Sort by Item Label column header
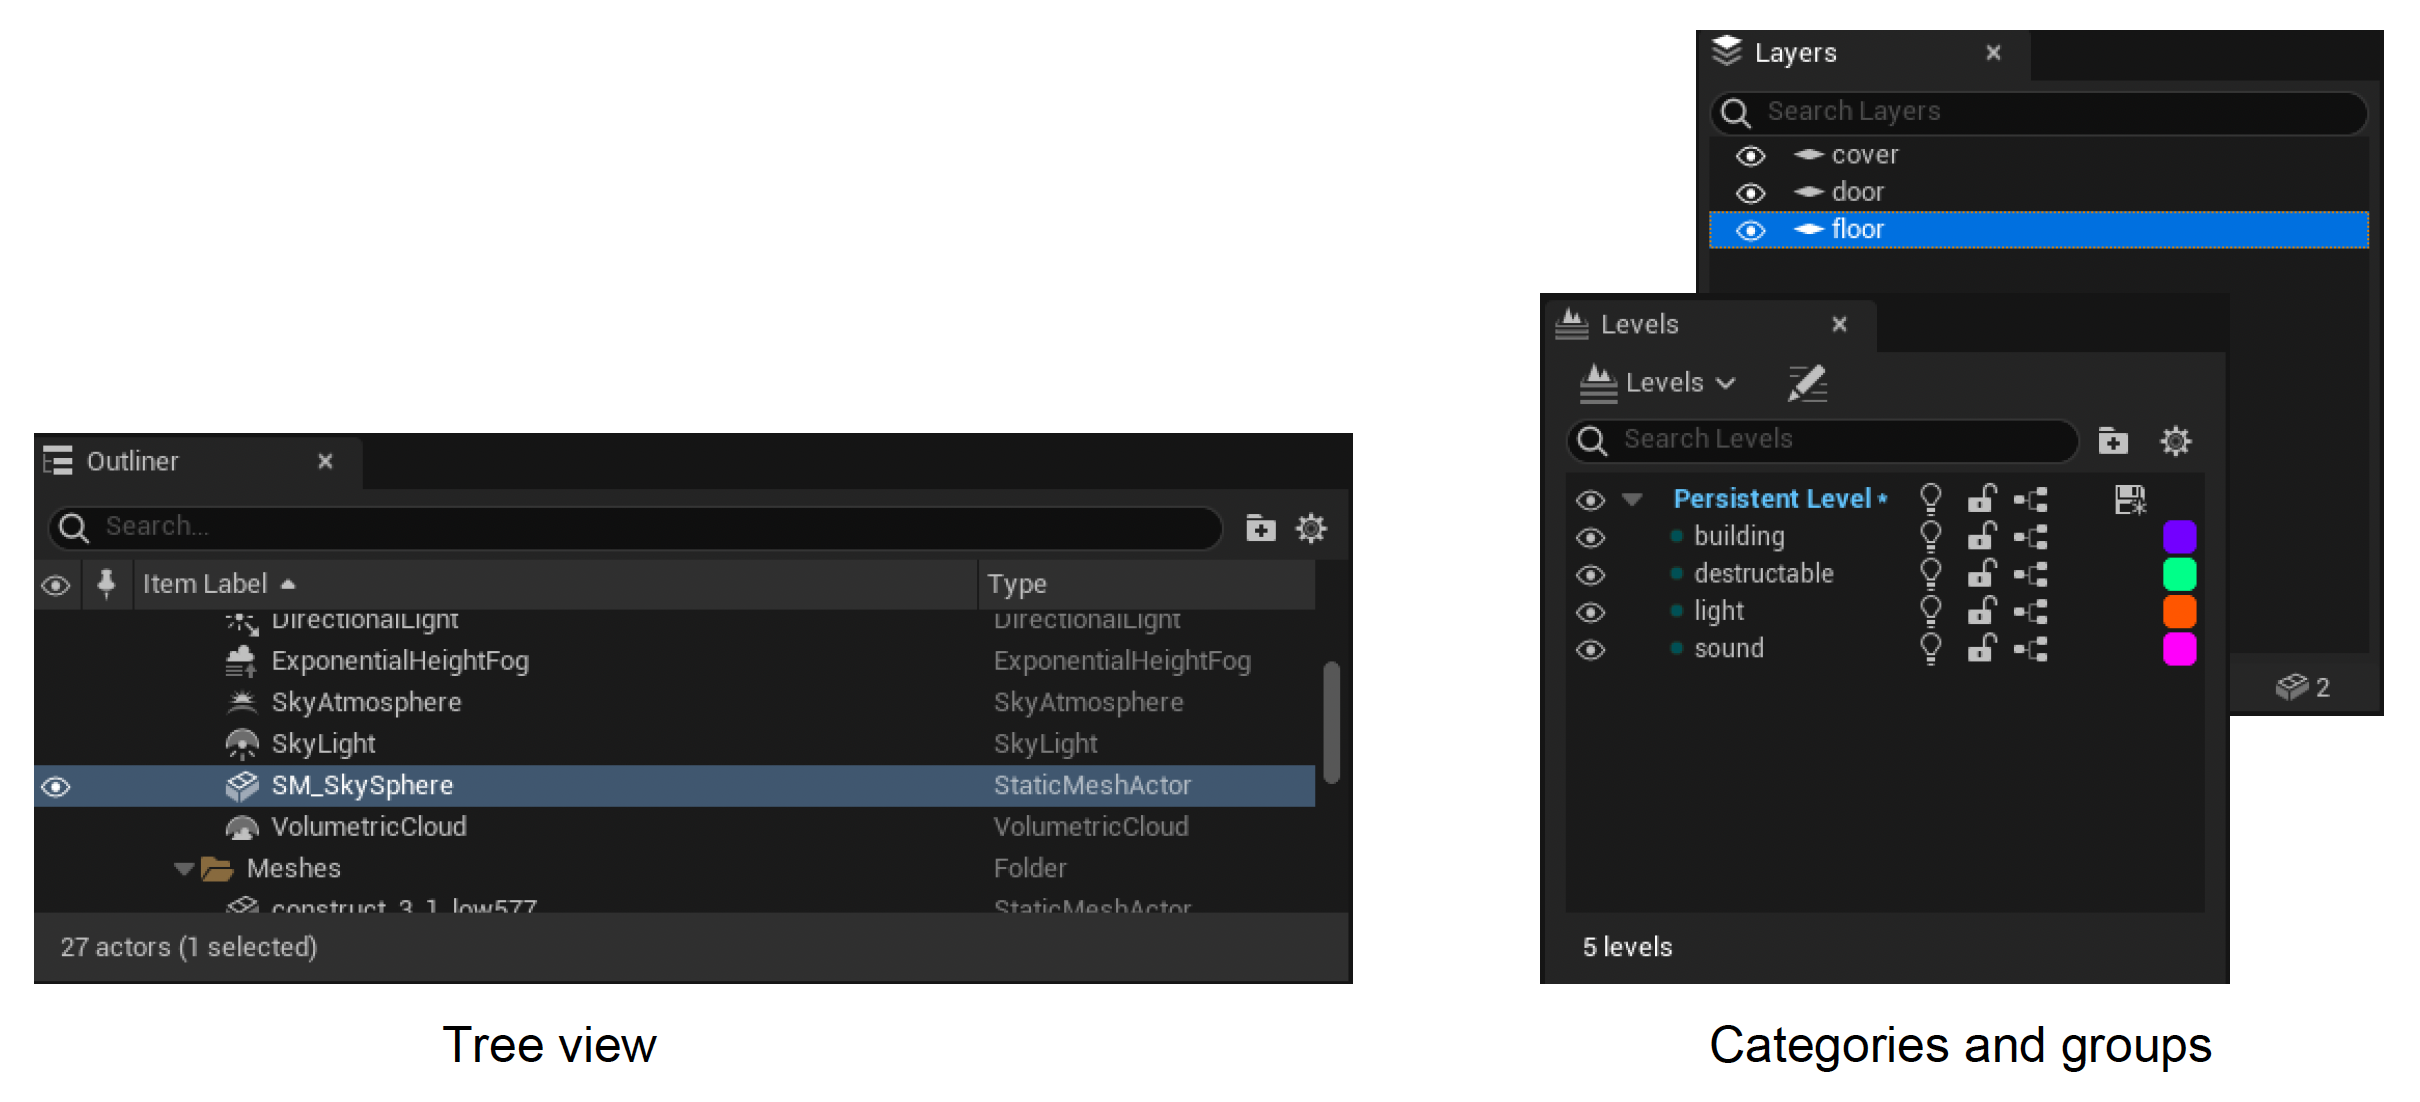Image resolution: width=2420 pixels, height=1102 pixels. pos(205,583)
